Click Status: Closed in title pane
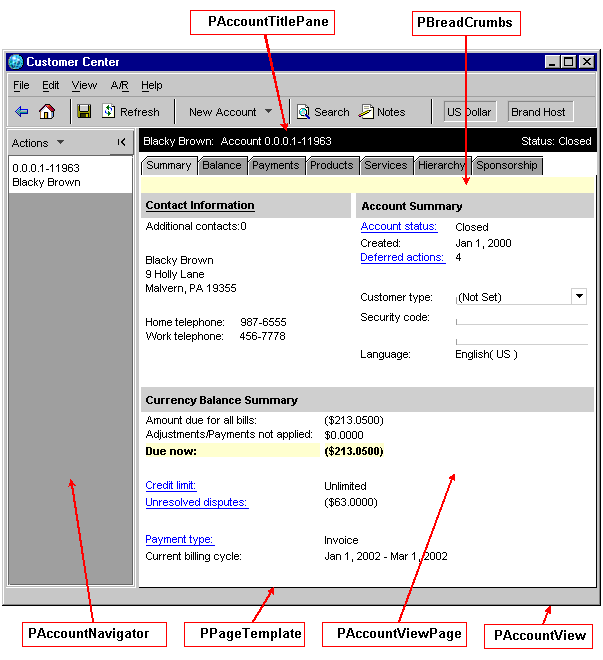 (556, 141)
